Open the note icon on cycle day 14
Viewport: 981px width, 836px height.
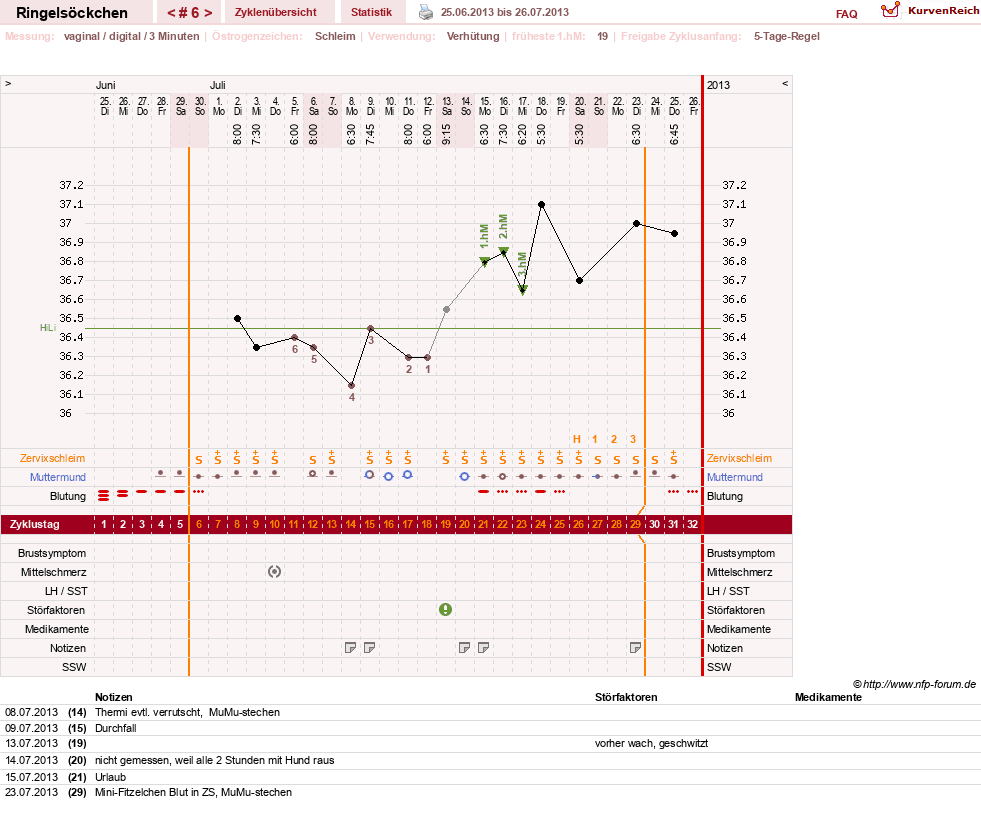click(350, 648)
